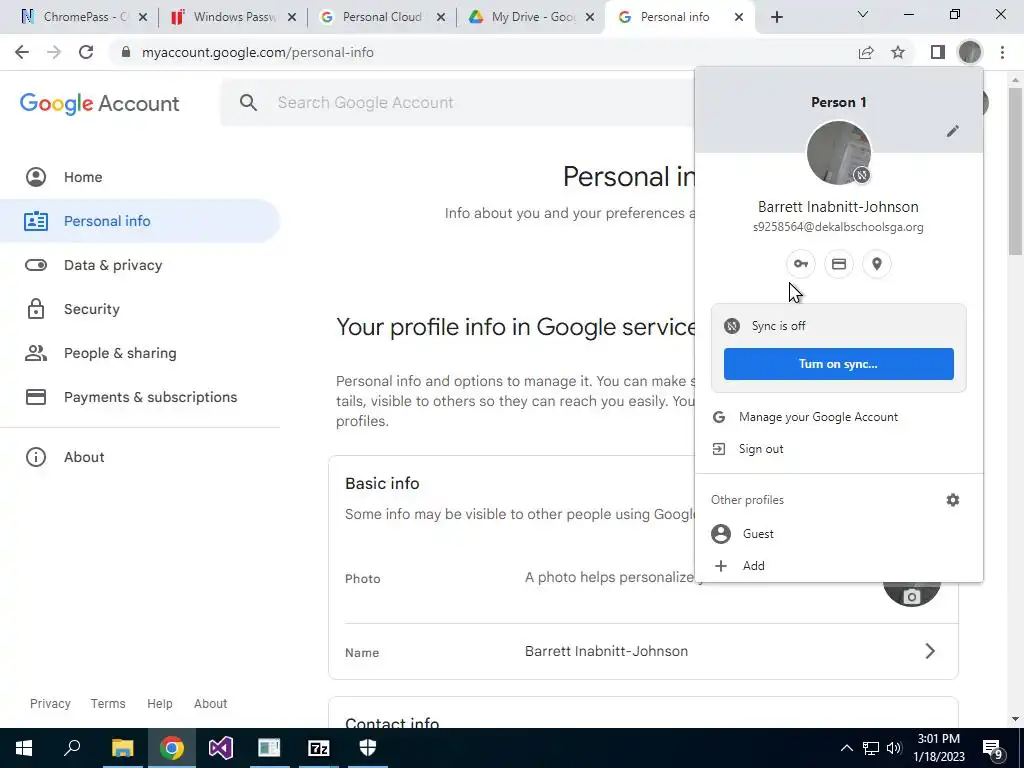Click the pencil edit profile icon
The image size is (1024, 768).
coord(952,131)
